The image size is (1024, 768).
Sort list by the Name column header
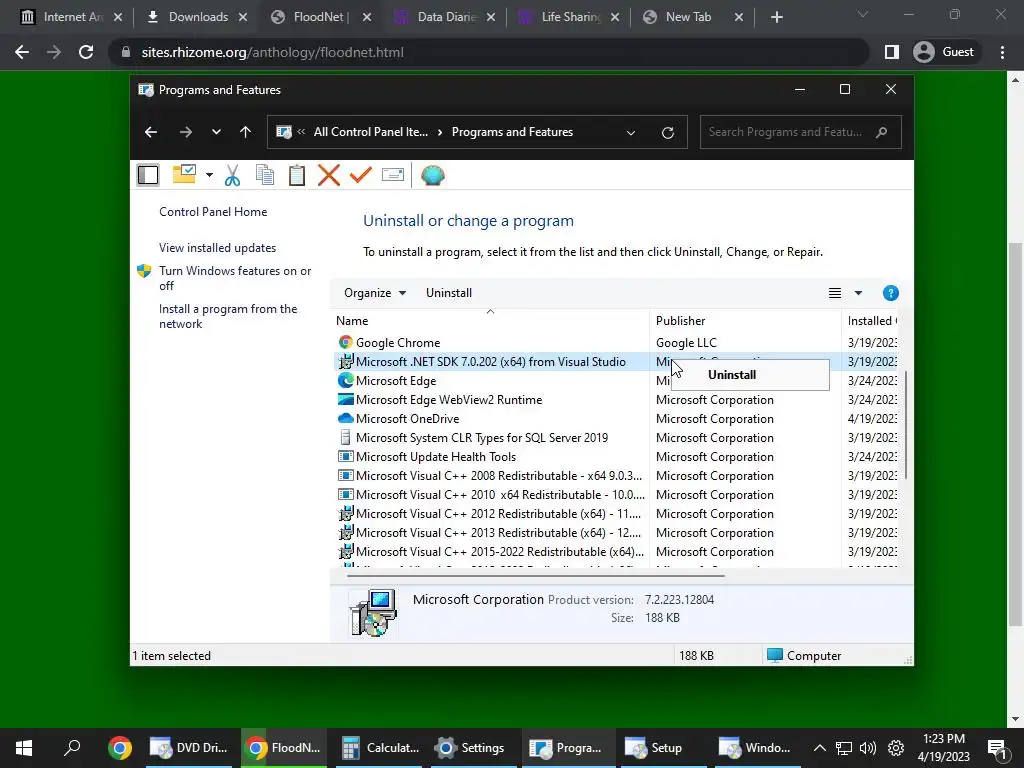(490, 321)
